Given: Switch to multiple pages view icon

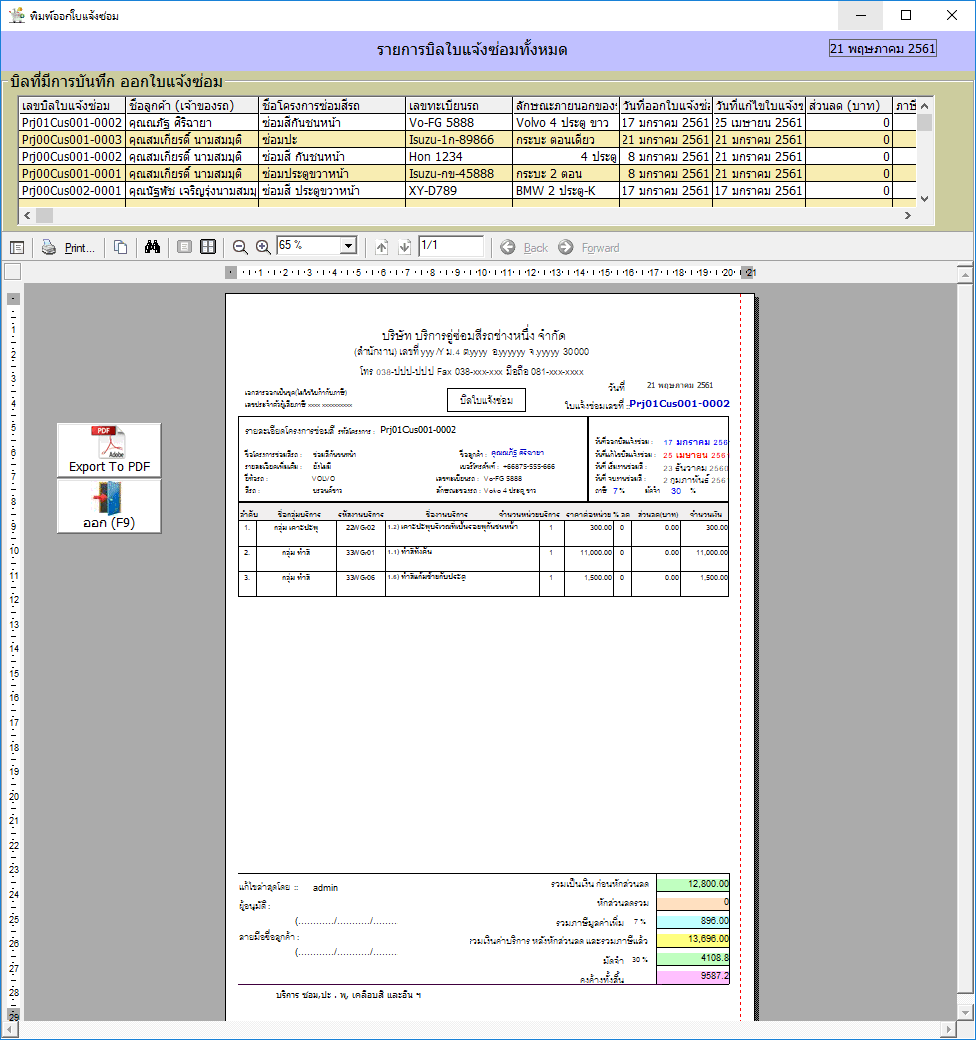Looking at the screenshot, I should (x=208, y=247).
